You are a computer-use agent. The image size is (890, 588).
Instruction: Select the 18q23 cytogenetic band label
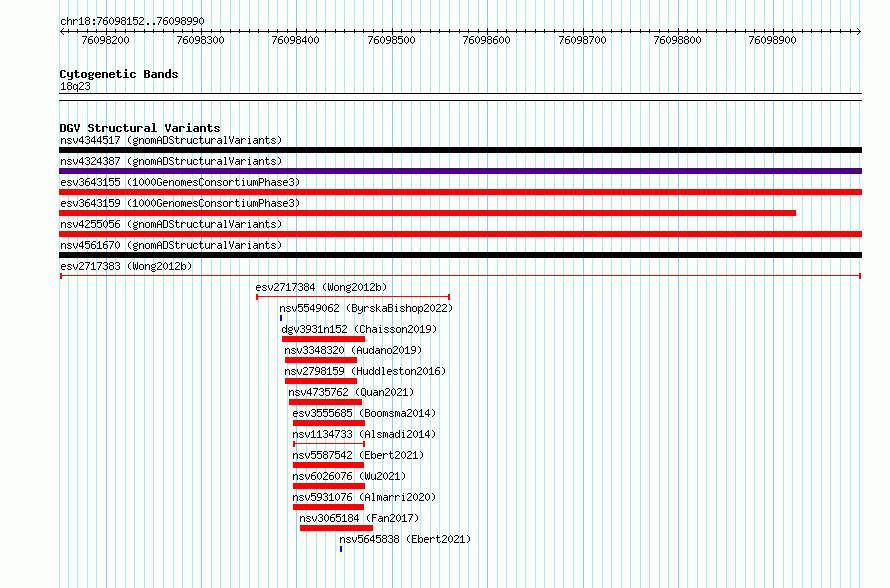(x=75, y=86)
